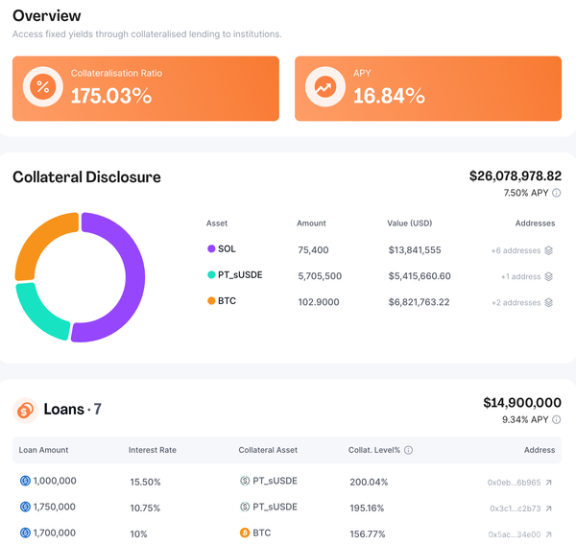Viewport: 583px width, 547px height.
Task: Click the APY trending chart icon
Action: [325, 87]
